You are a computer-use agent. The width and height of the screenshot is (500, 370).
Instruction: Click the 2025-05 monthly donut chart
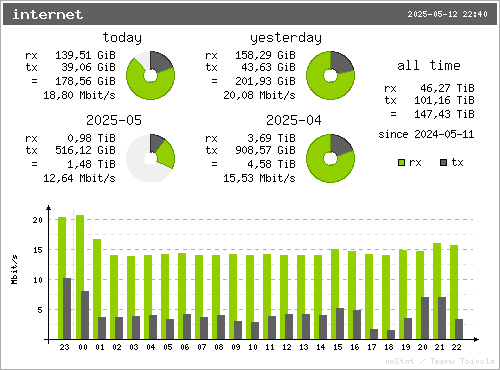click(150, 158)
